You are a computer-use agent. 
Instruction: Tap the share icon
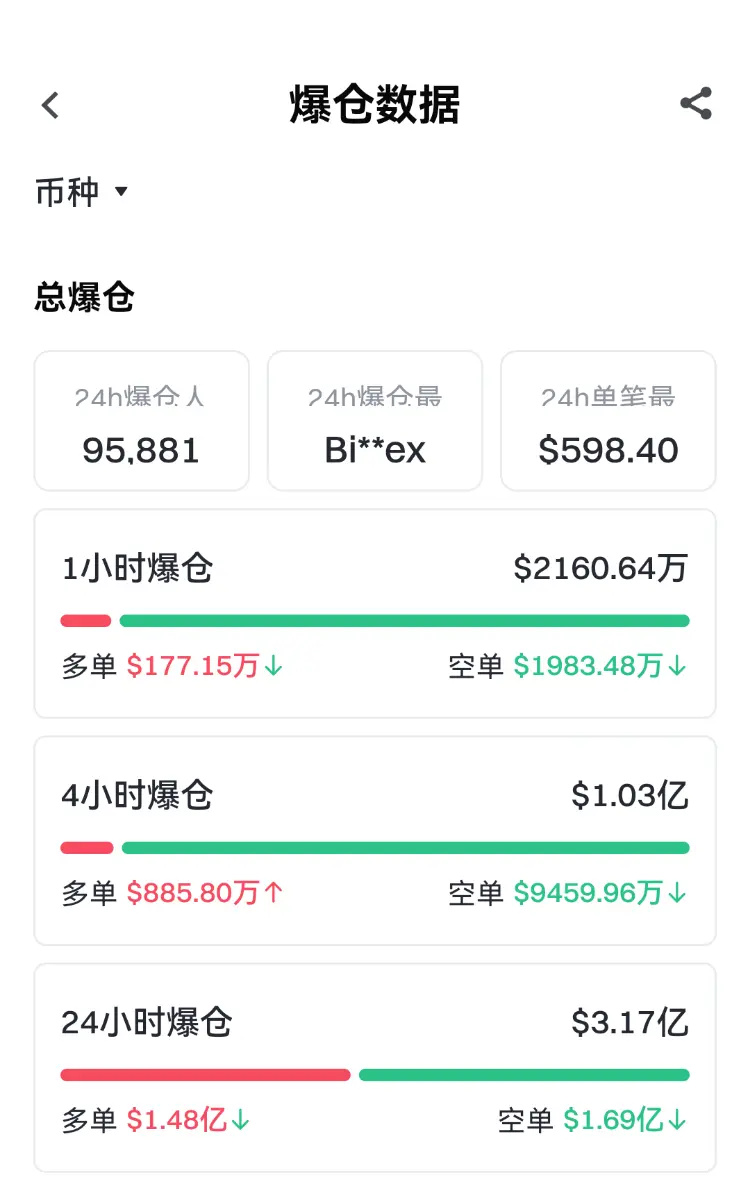coord(695,104)
